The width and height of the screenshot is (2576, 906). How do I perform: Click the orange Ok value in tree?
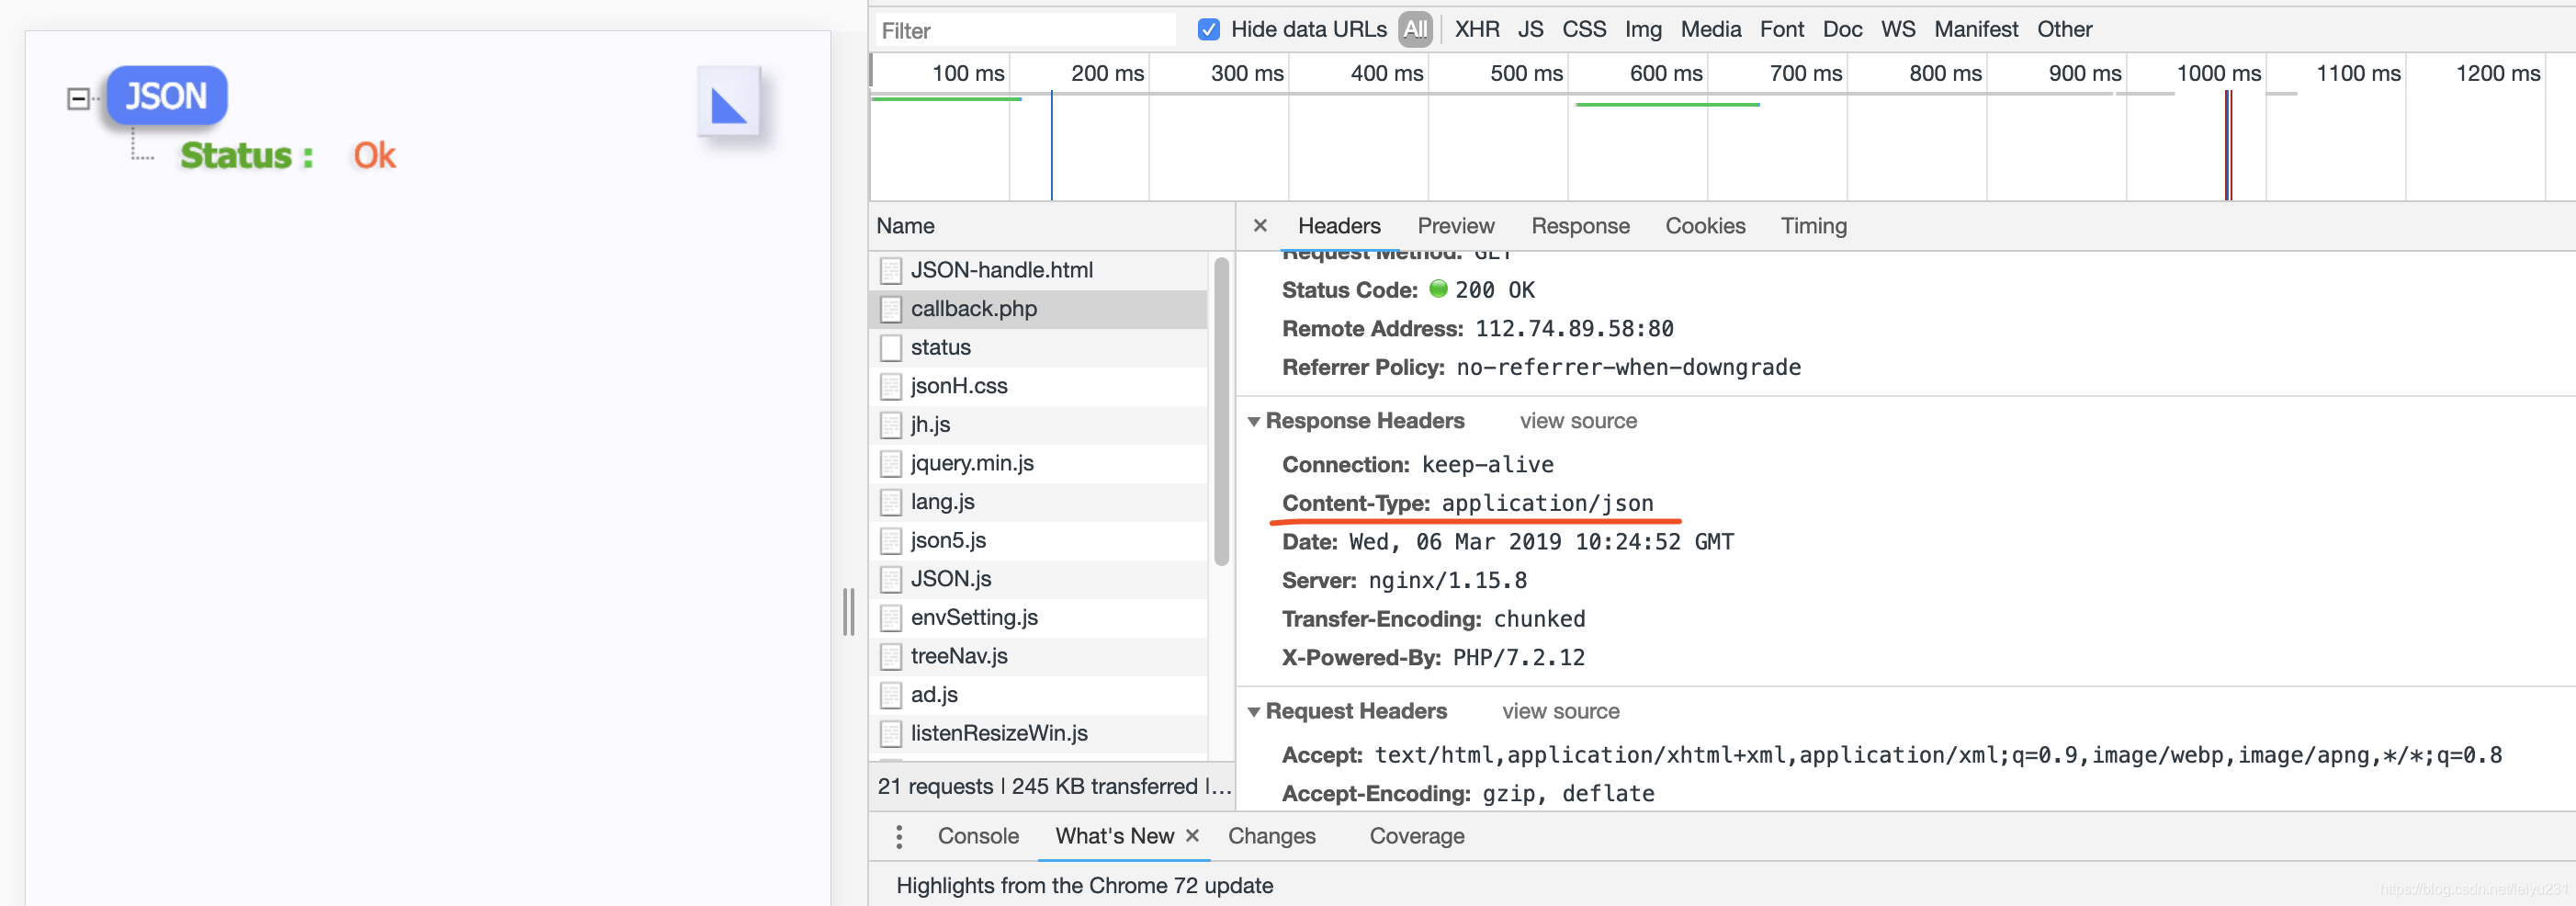[375, 155]
